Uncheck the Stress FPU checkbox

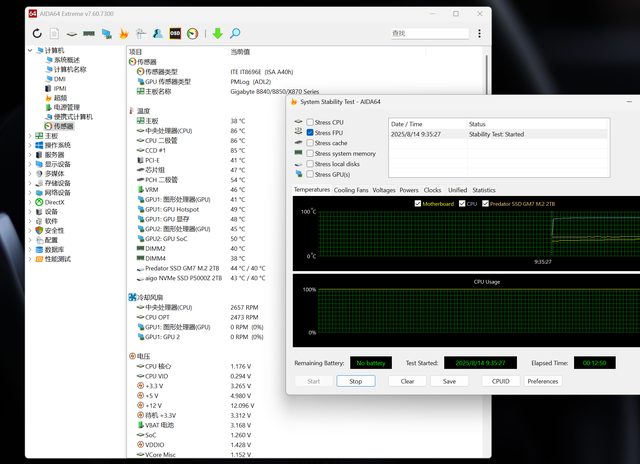[310, 133]
